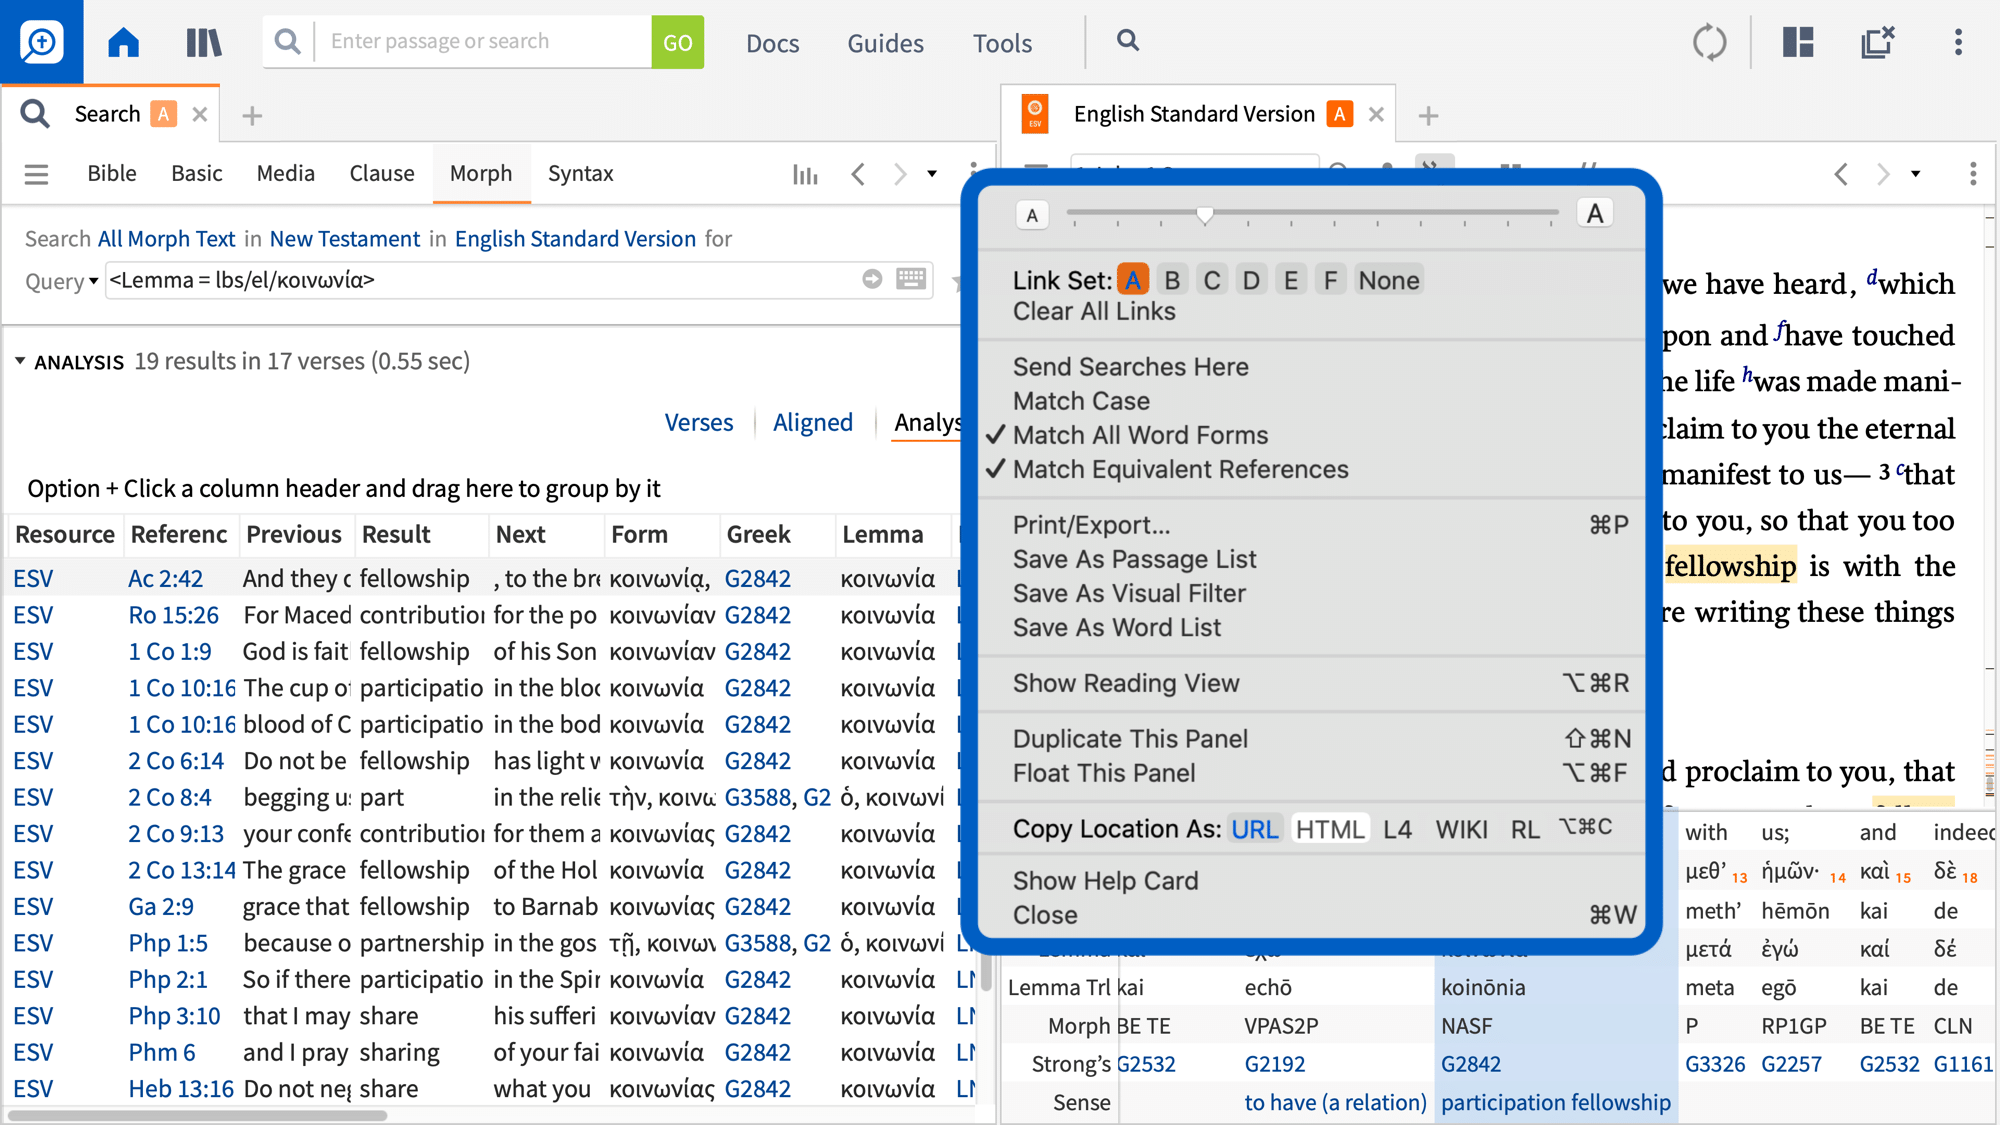The image size is (2000, 1125).
Task: Change the New Testament search range
Action: [345, 239]
